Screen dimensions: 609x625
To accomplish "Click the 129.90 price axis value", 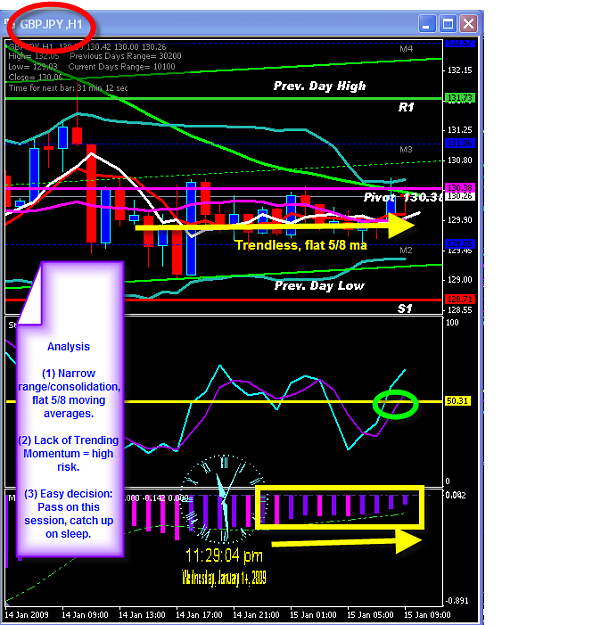I will tap(460, 220).
